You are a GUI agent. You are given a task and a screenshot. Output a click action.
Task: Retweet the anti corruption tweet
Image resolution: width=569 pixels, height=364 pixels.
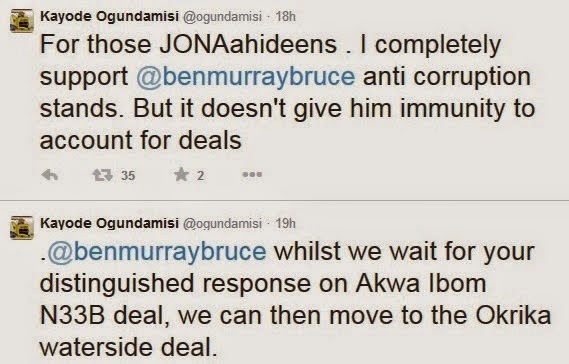pos(102,176)
